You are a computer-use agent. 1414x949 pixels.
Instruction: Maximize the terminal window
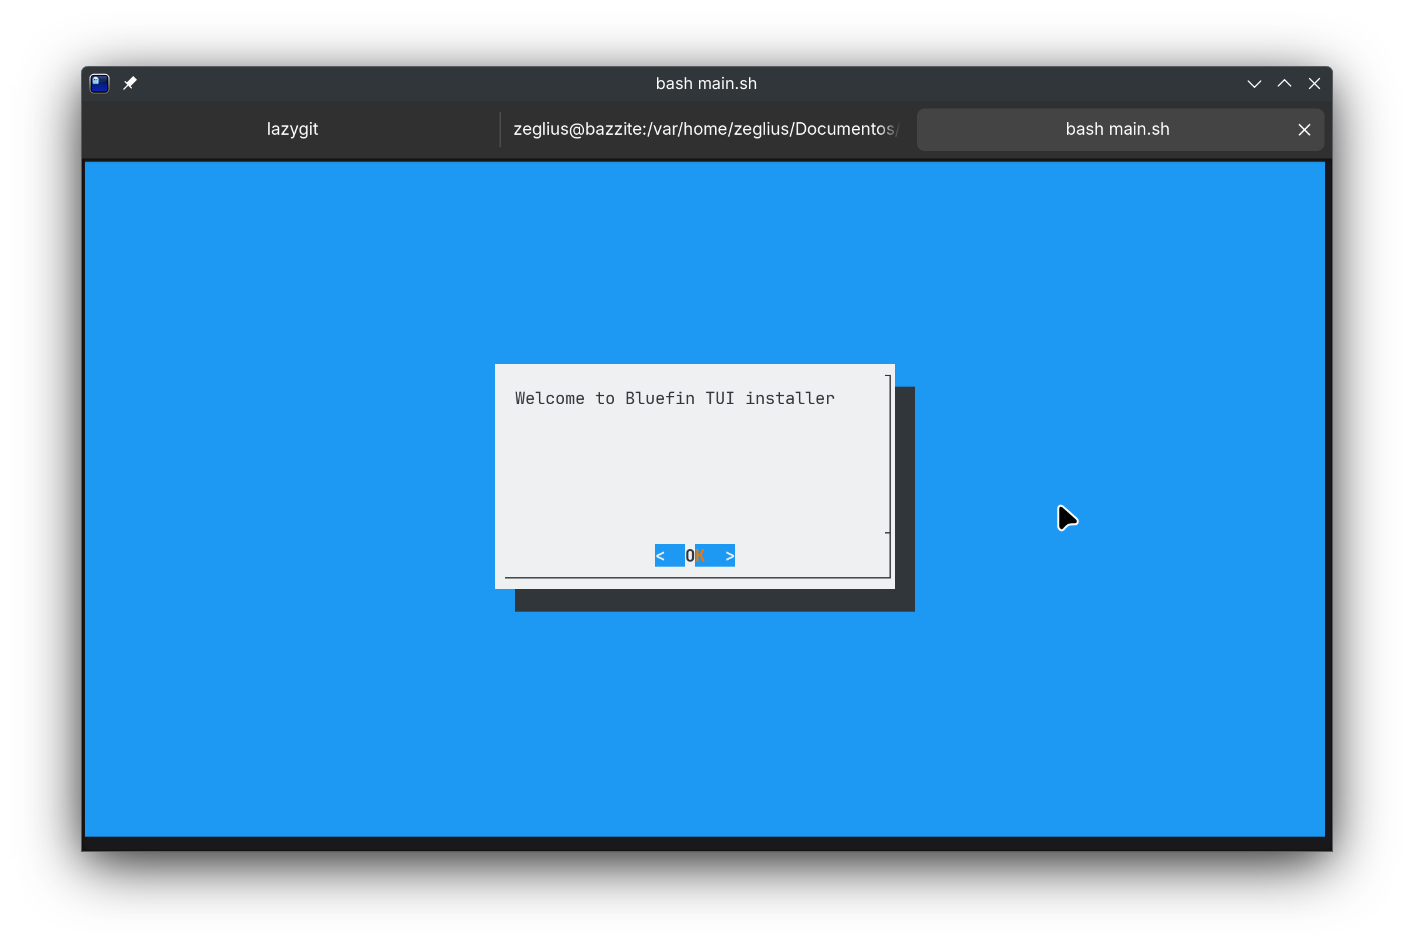1284,84
